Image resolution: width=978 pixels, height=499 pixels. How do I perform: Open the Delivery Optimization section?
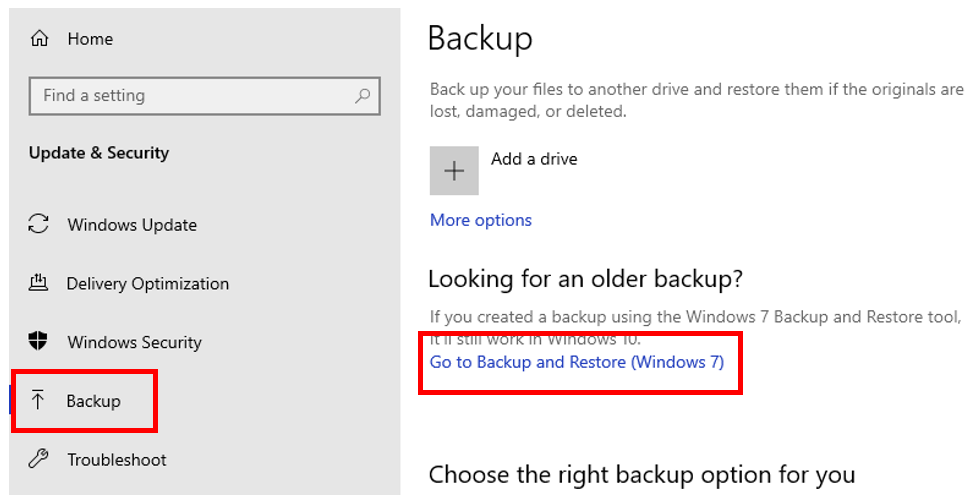pyautogui.click(x=148, y=284)
